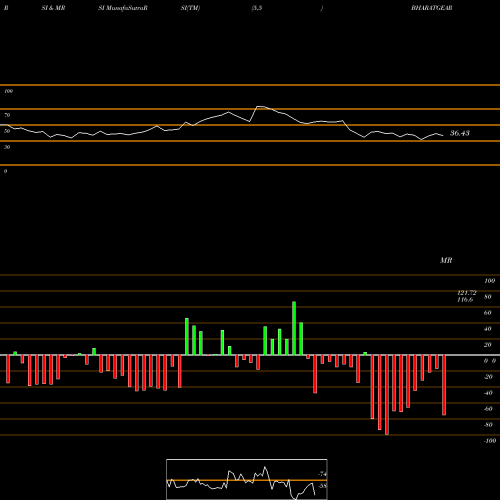Click the RSI value 36.43

click(460, 133)
